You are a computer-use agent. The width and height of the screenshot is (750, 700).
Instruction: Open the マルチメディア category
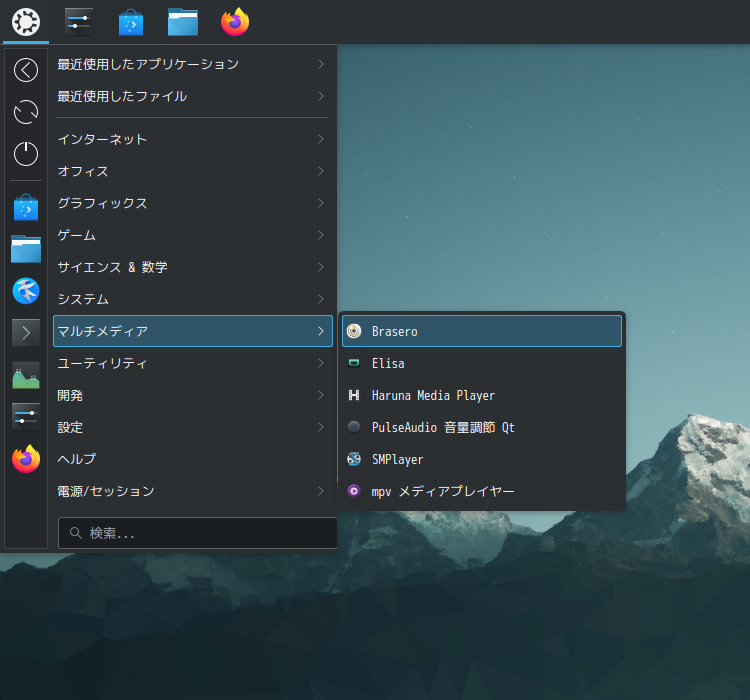coord(193,331)
